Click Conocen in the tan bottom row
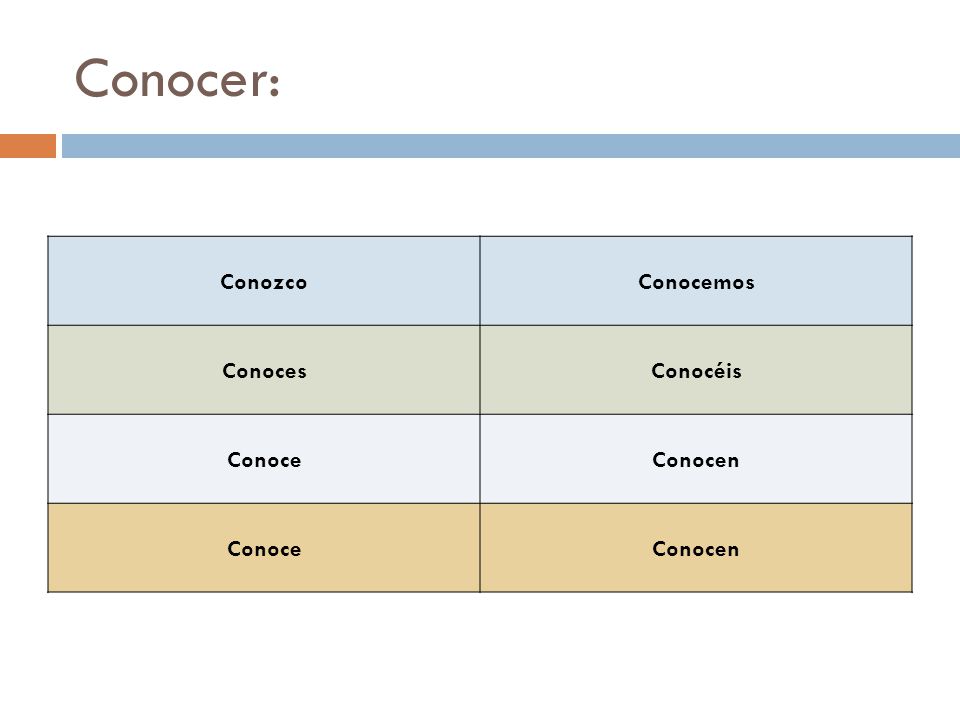This screenshot has width=960, height=720. pyautogui.click(x=696, y=549)
